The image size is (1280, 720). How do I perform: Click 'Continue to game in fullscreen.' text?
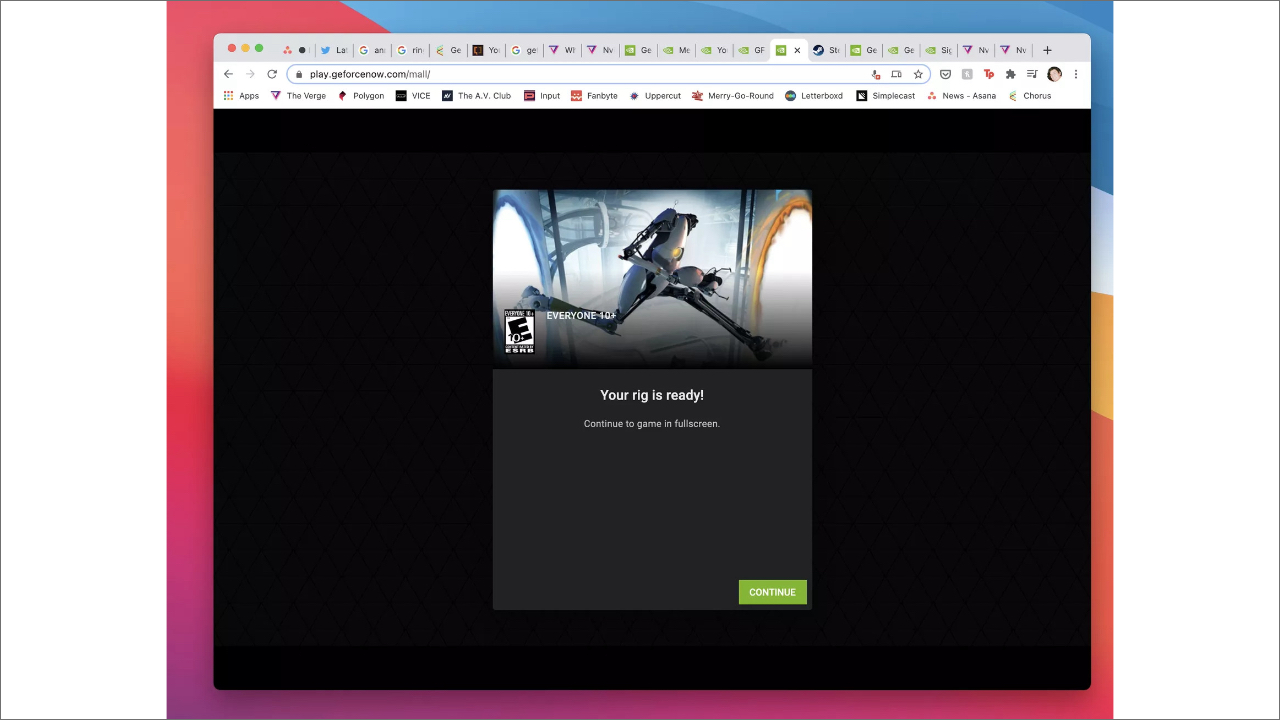652,424
